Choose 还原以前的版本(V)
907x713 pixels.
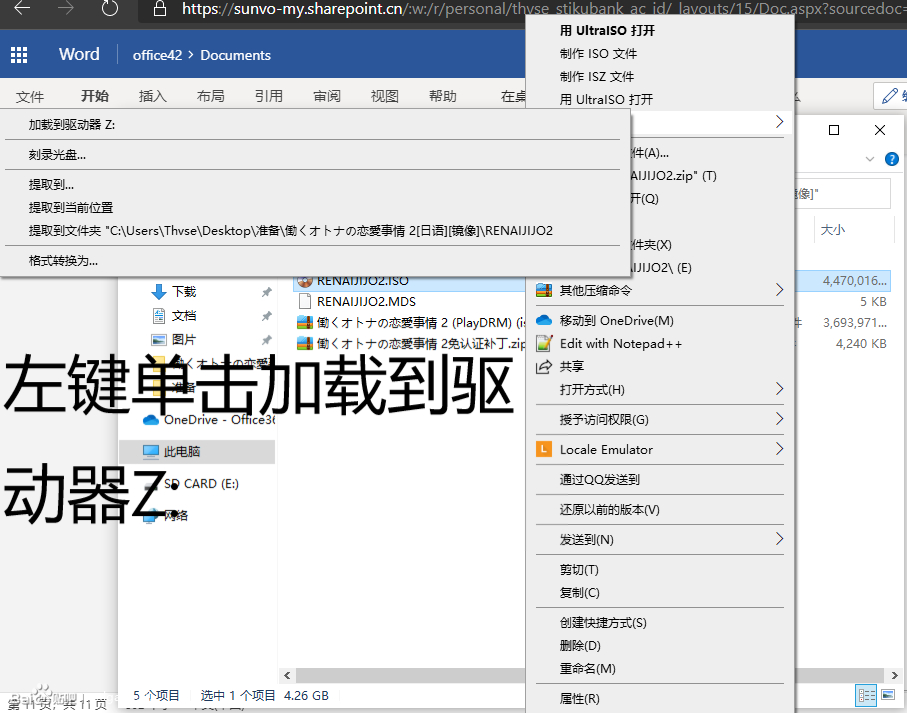click(x=659, y=509)
